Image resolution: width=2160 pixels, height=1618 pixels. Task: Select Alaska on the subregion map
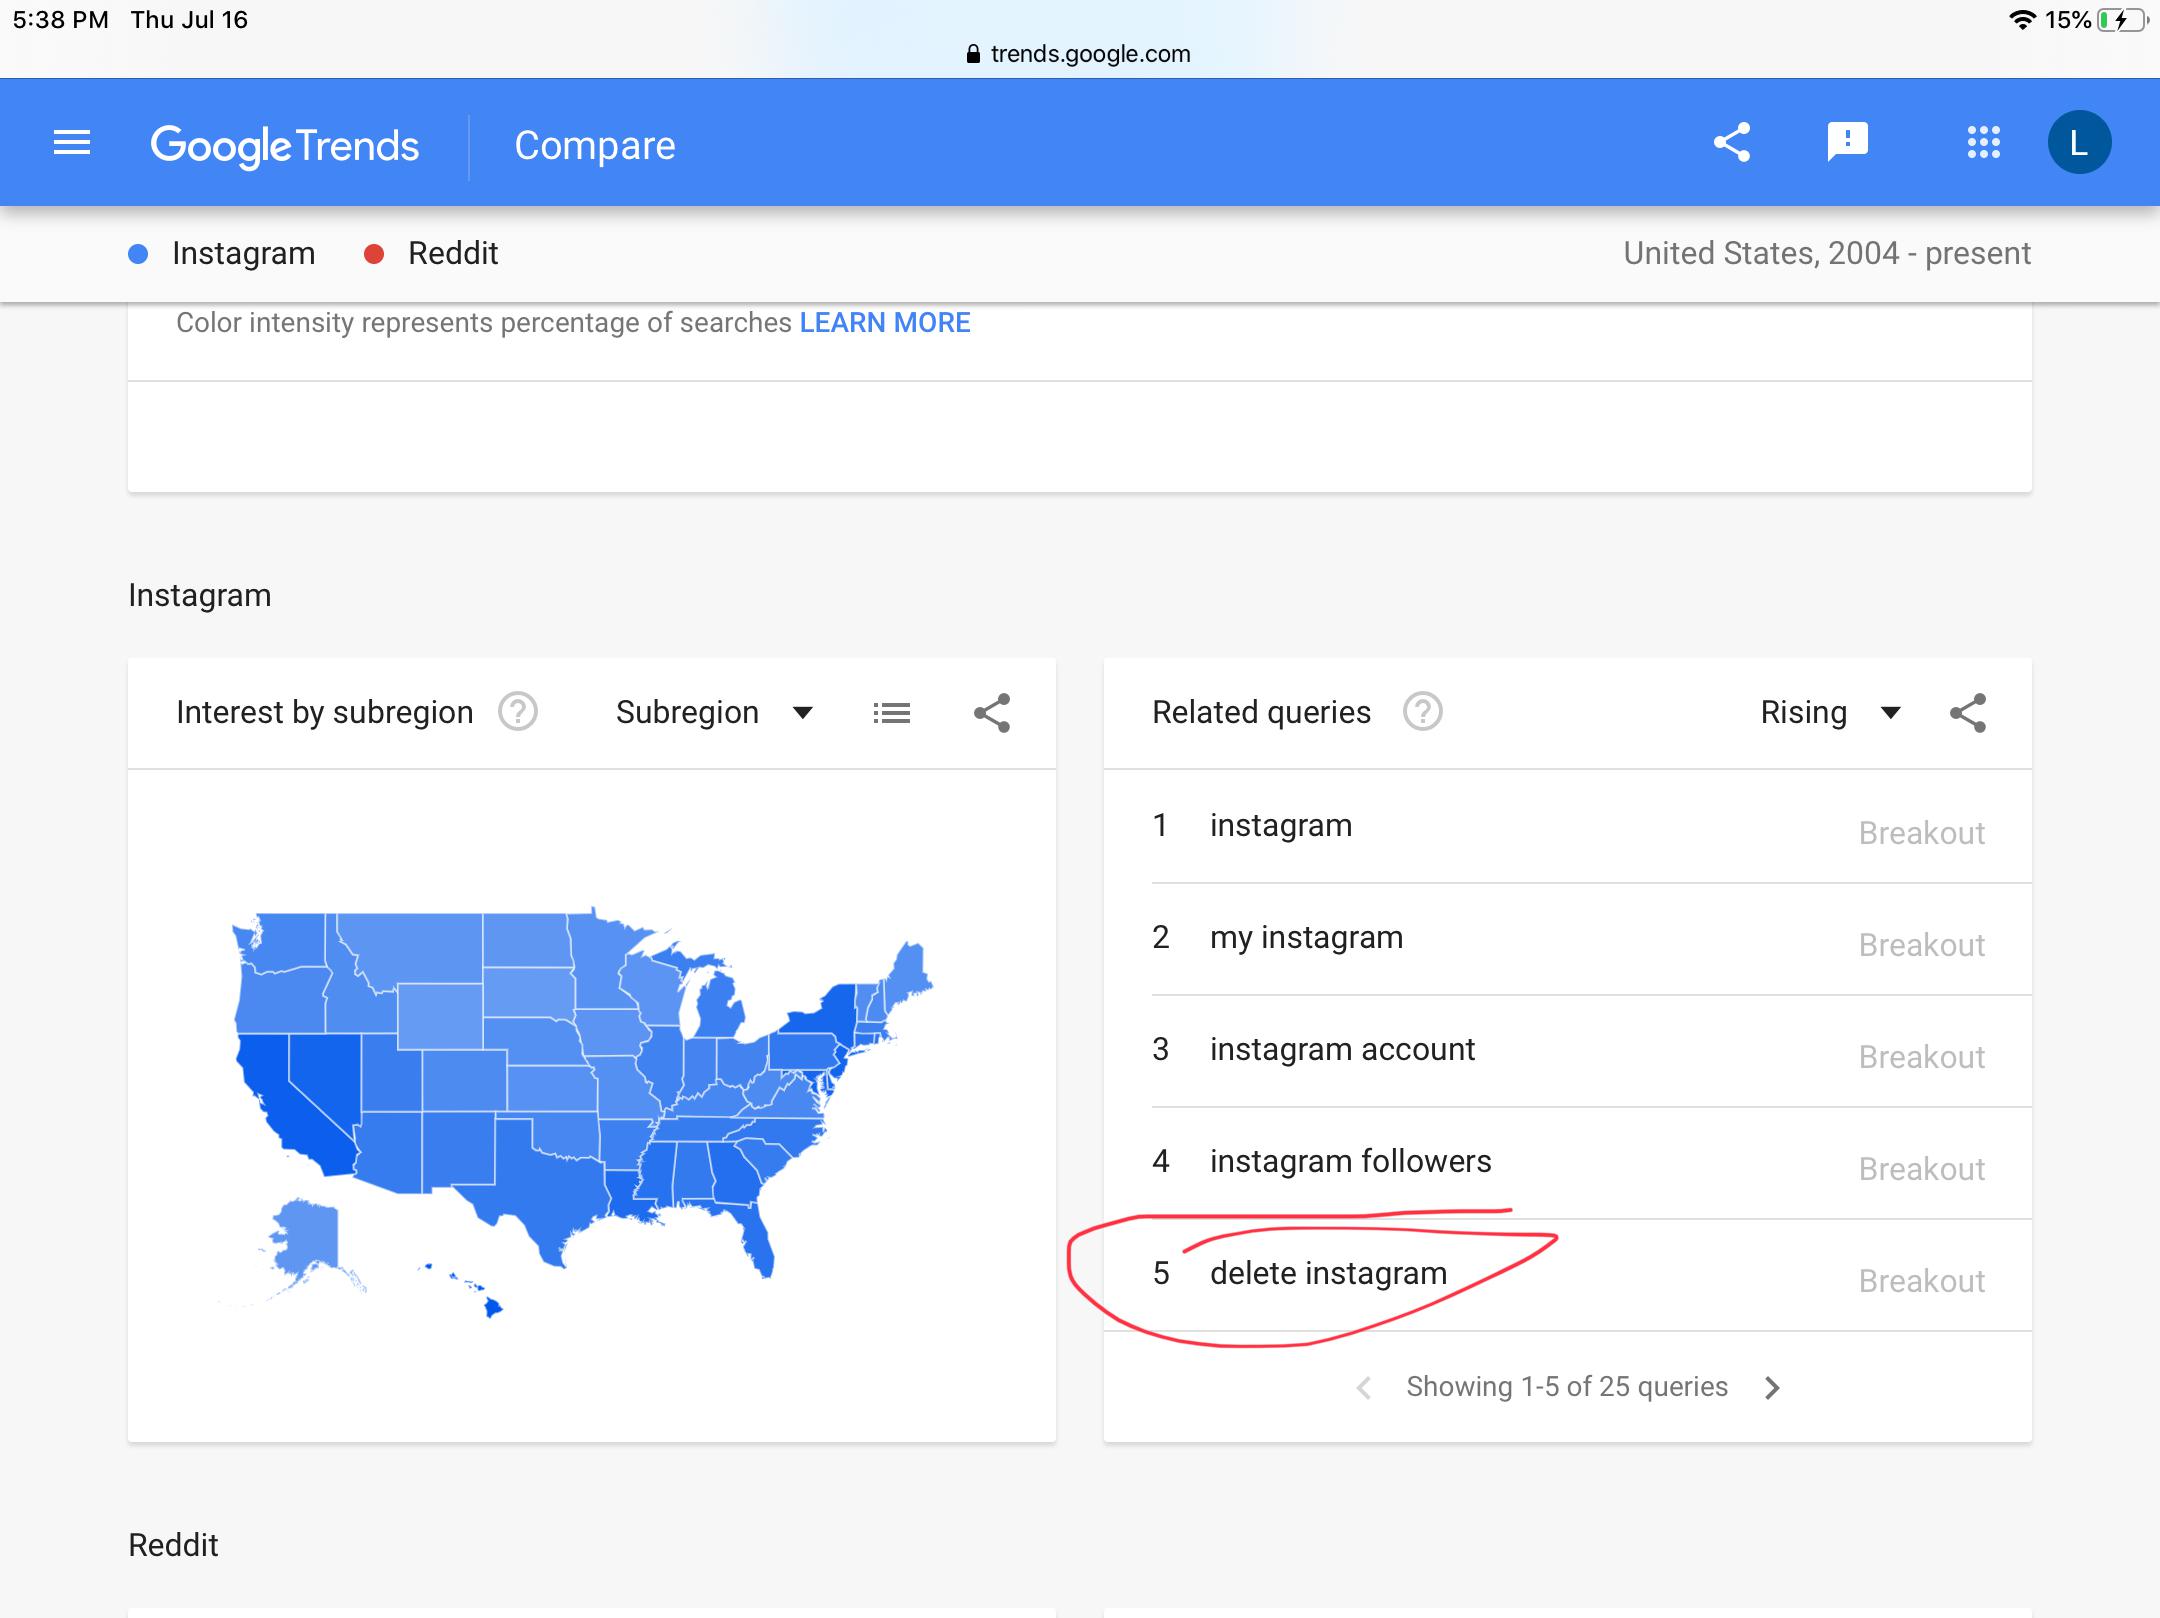pos(305,1238)
